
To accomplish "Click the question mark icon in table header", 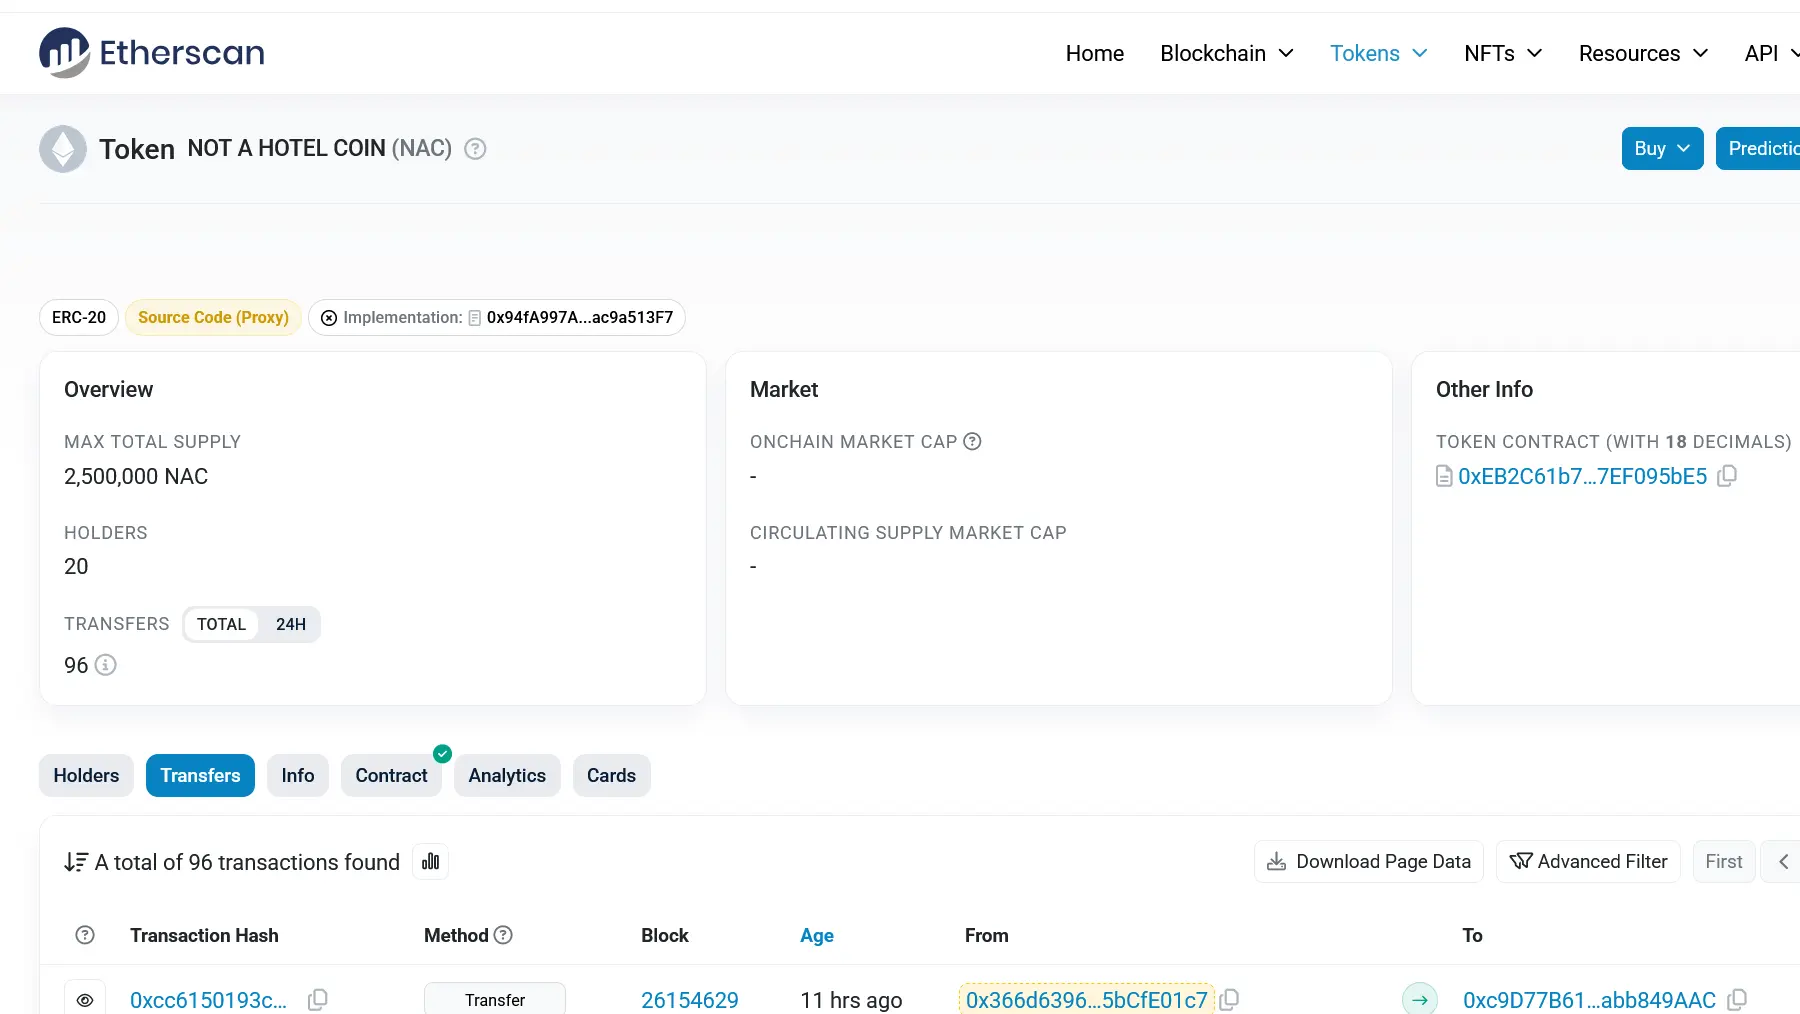I will coord(85,935).
